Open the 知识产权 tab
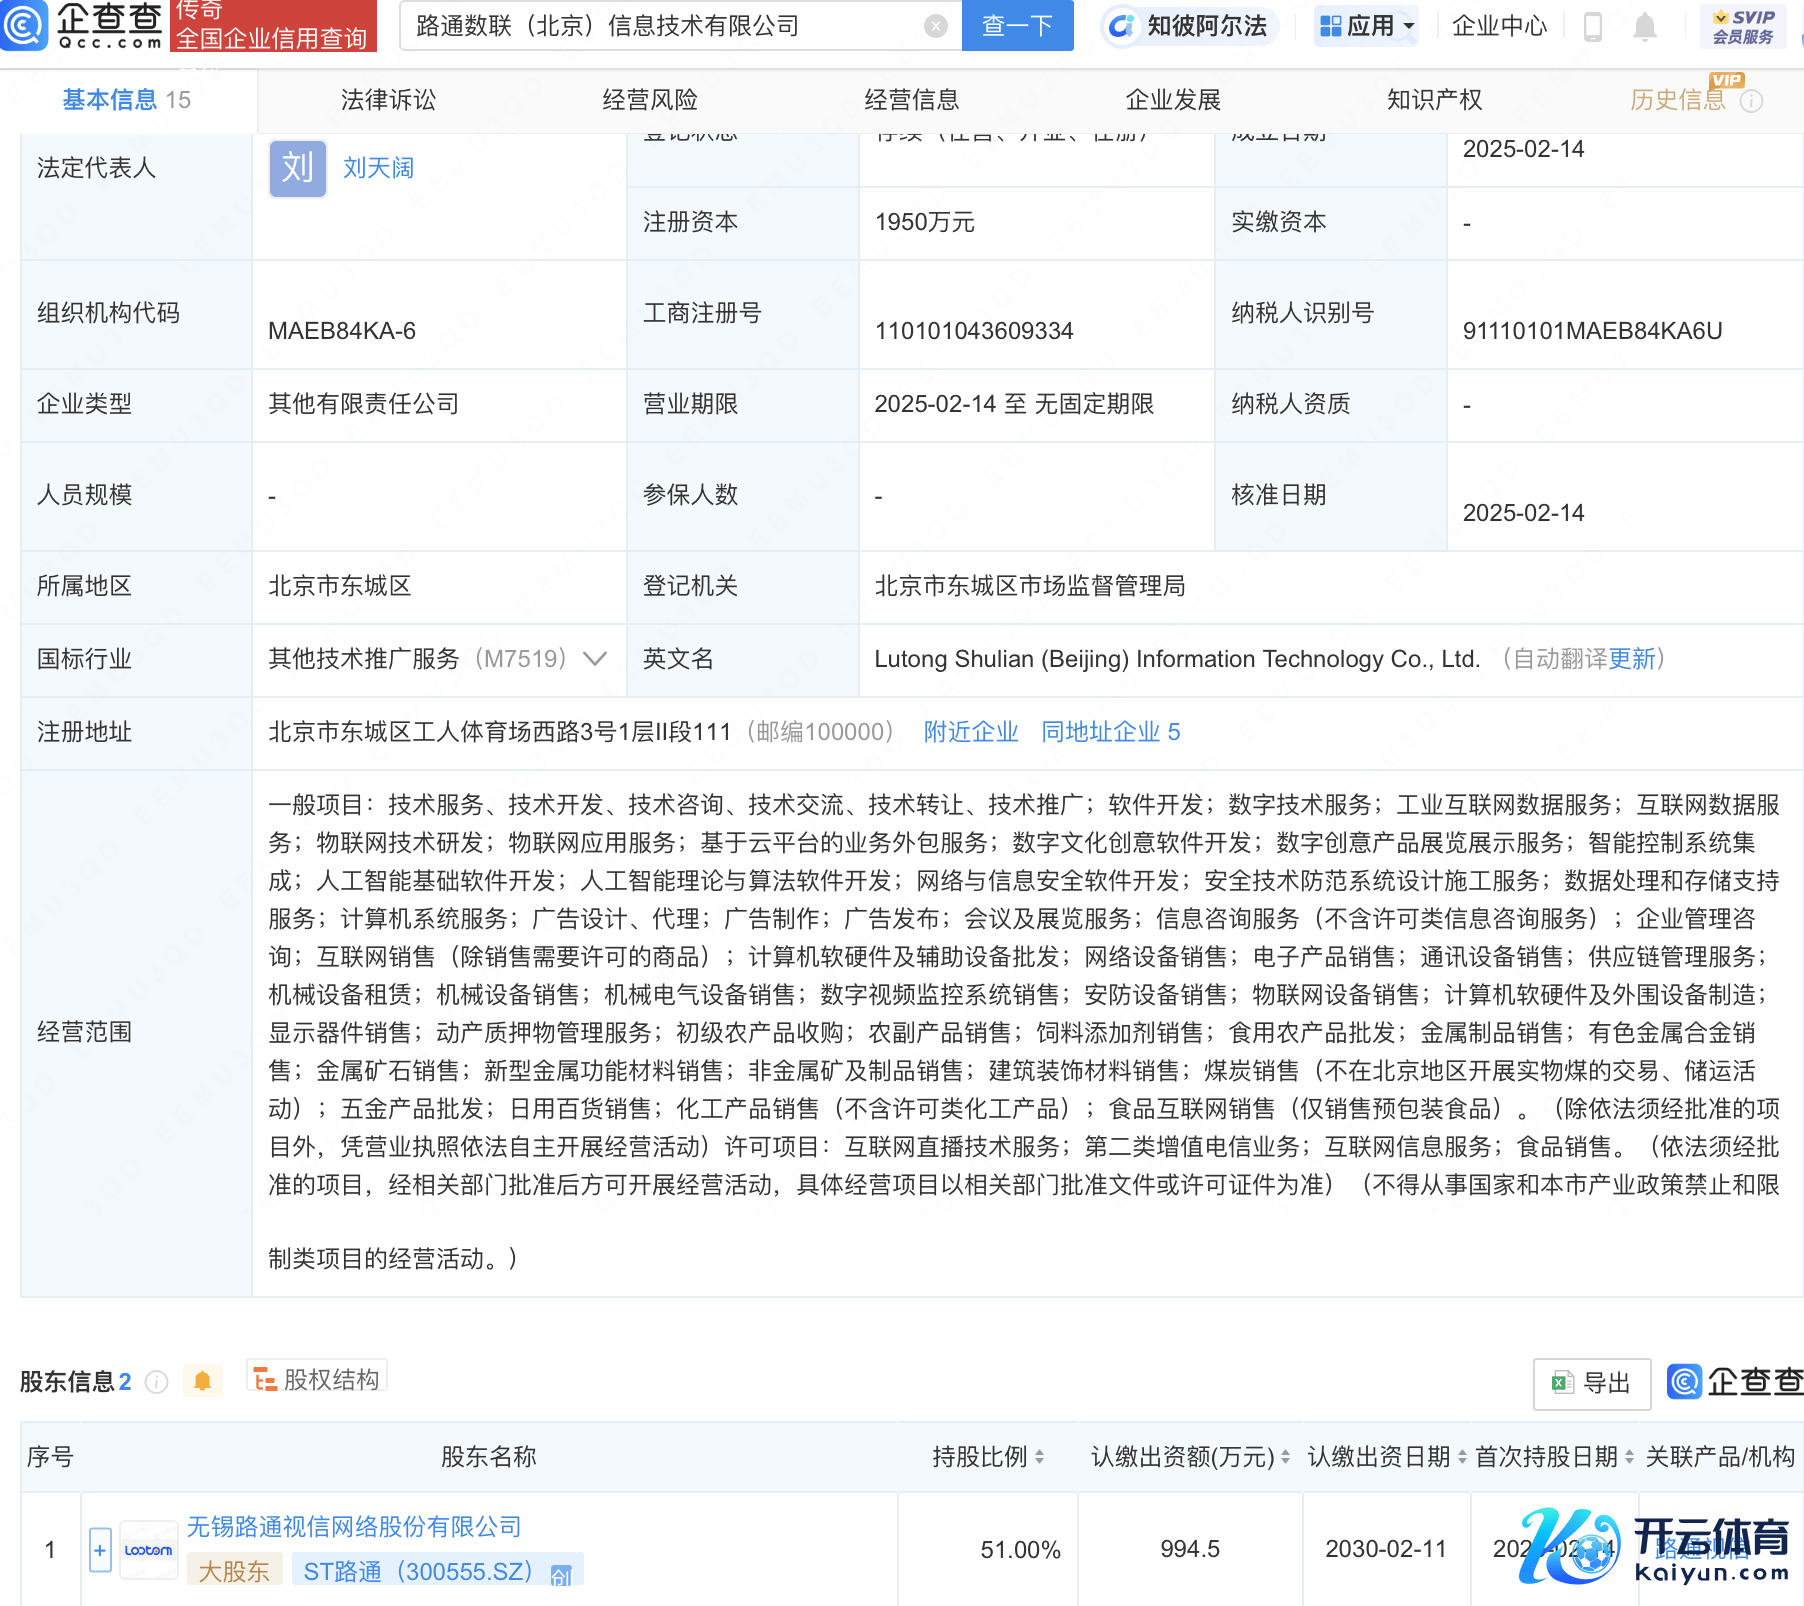The width and height of the screenshot is (1804, 1606). point(1434,100)
